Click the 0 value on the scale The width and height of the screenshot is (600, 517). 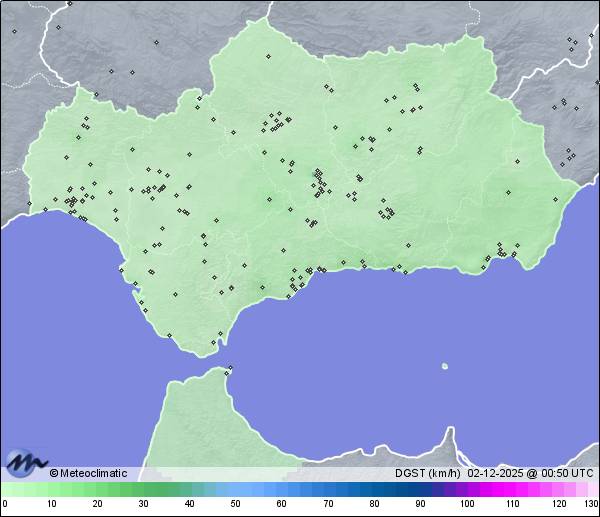(x=5, y=504)
